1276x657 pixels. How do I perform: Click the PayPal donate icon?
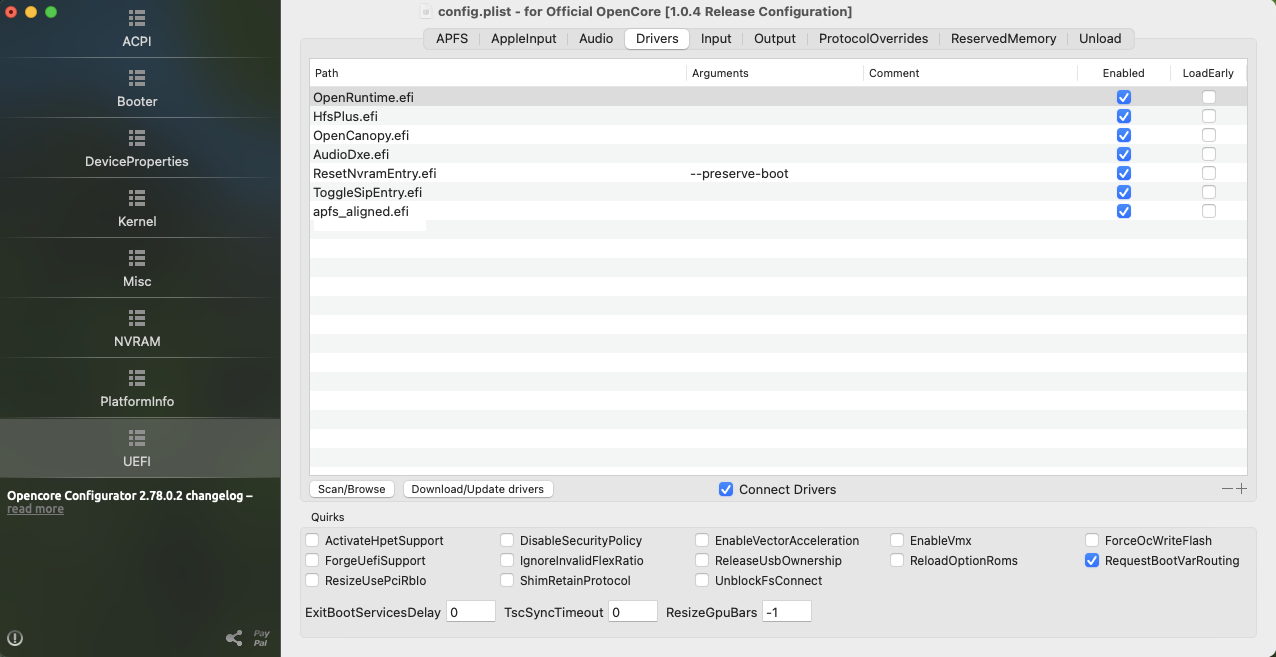point(261,638)
